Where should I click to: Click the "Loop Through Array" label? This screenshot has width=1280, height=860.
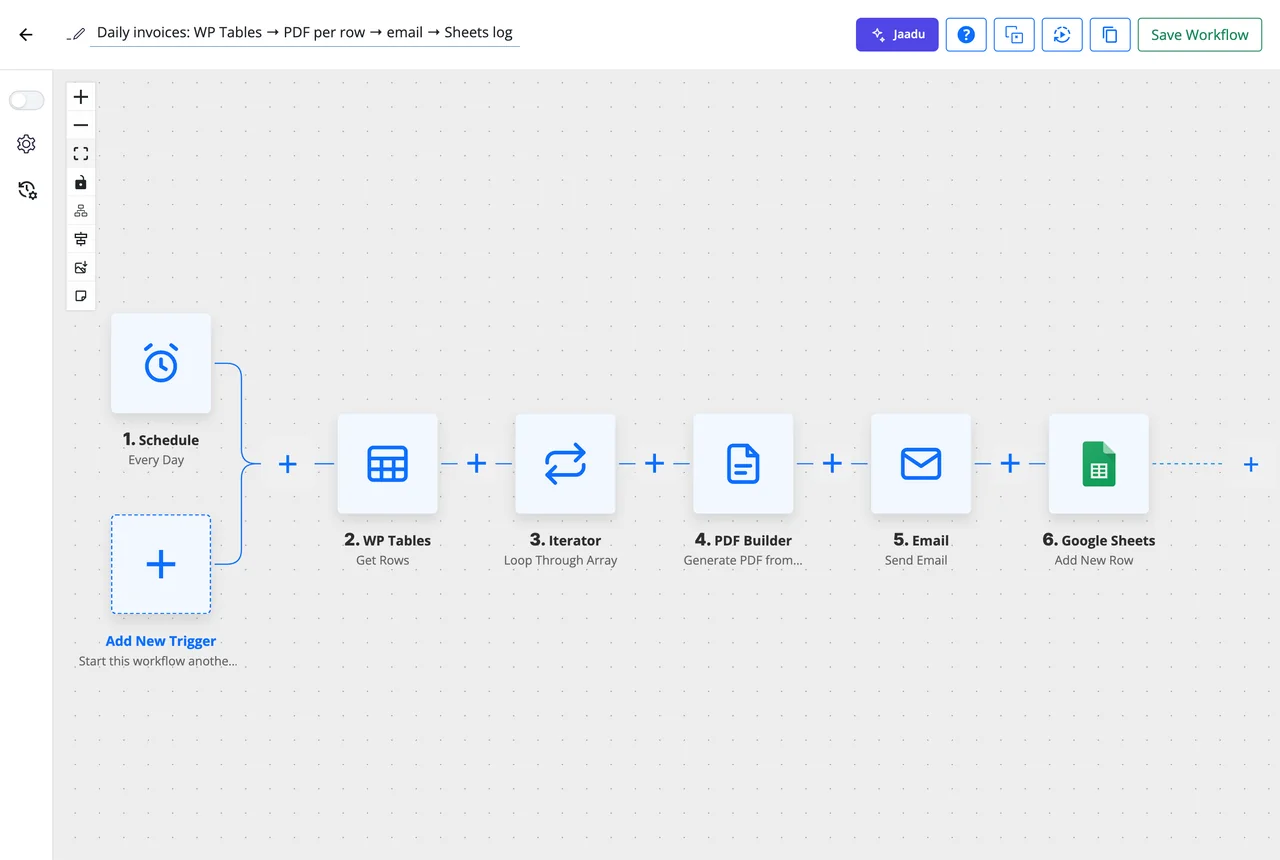(561, 560)
